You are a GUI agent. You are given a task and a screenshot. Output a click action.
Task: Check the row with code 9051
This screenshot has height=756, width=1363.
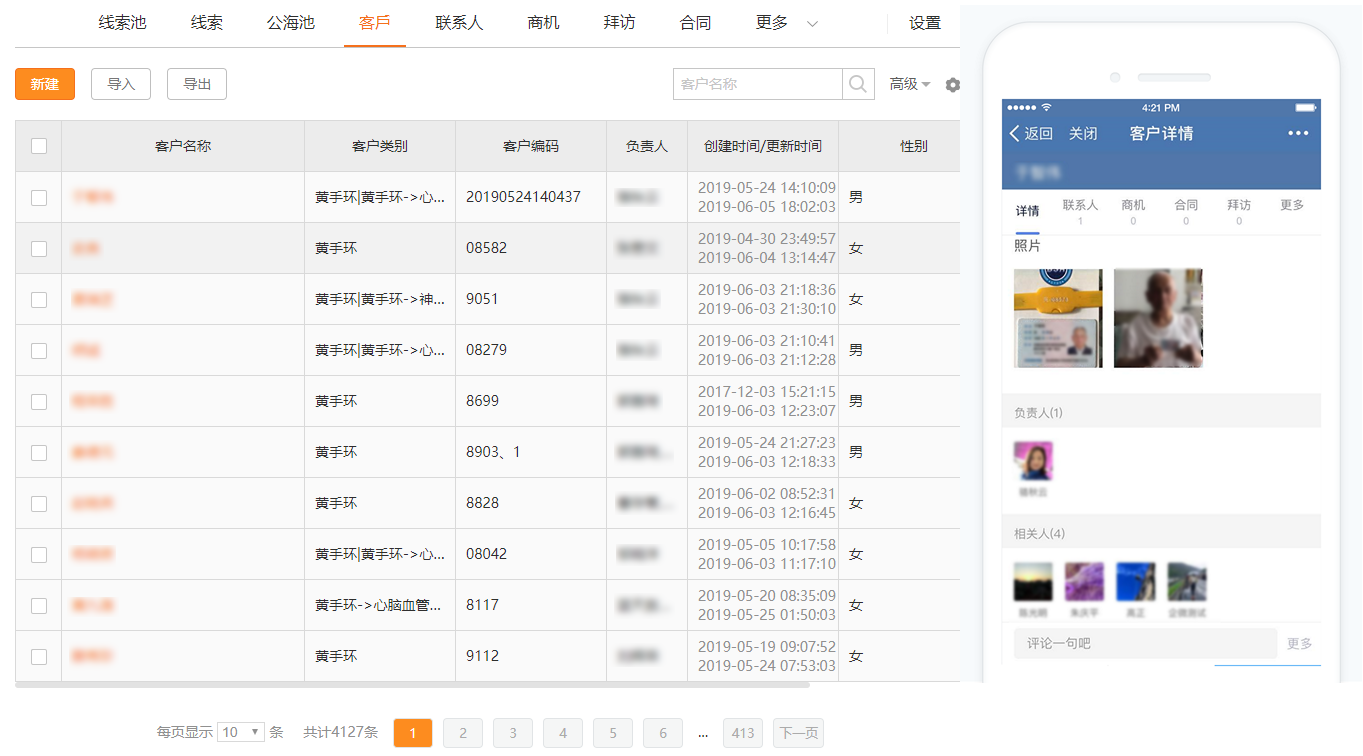tap(39, 299)
